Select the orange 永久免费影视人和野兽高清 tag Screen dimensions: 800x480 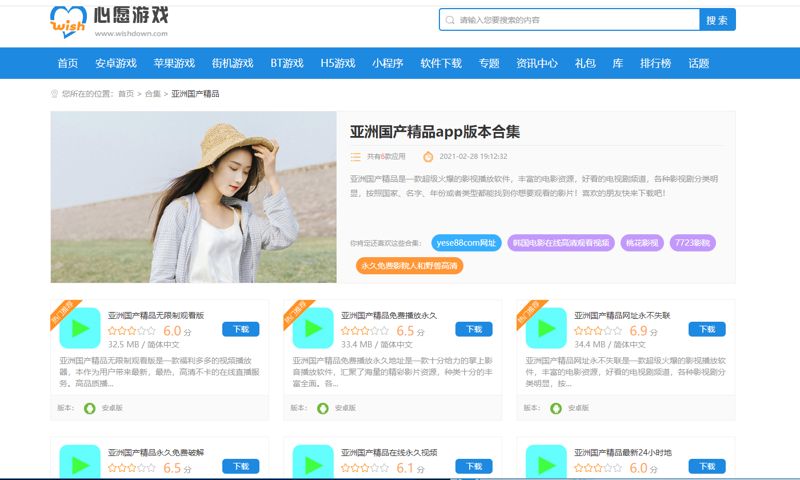pos(410,266)
